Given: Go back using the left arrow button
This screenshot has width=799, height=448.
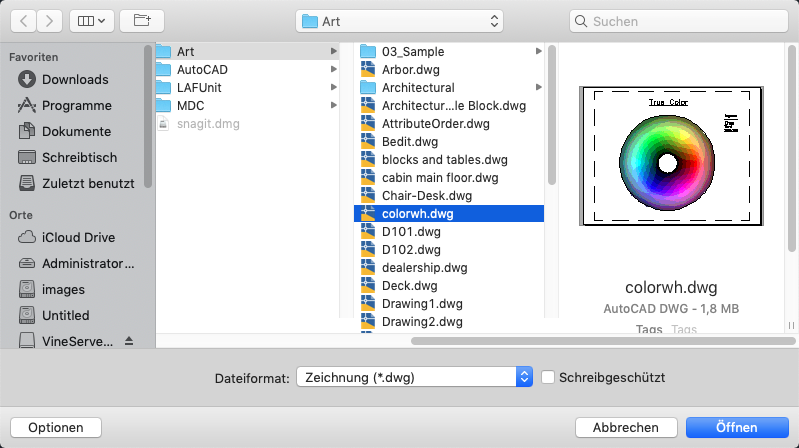Looking at the screenshot, I should (23, 21).
